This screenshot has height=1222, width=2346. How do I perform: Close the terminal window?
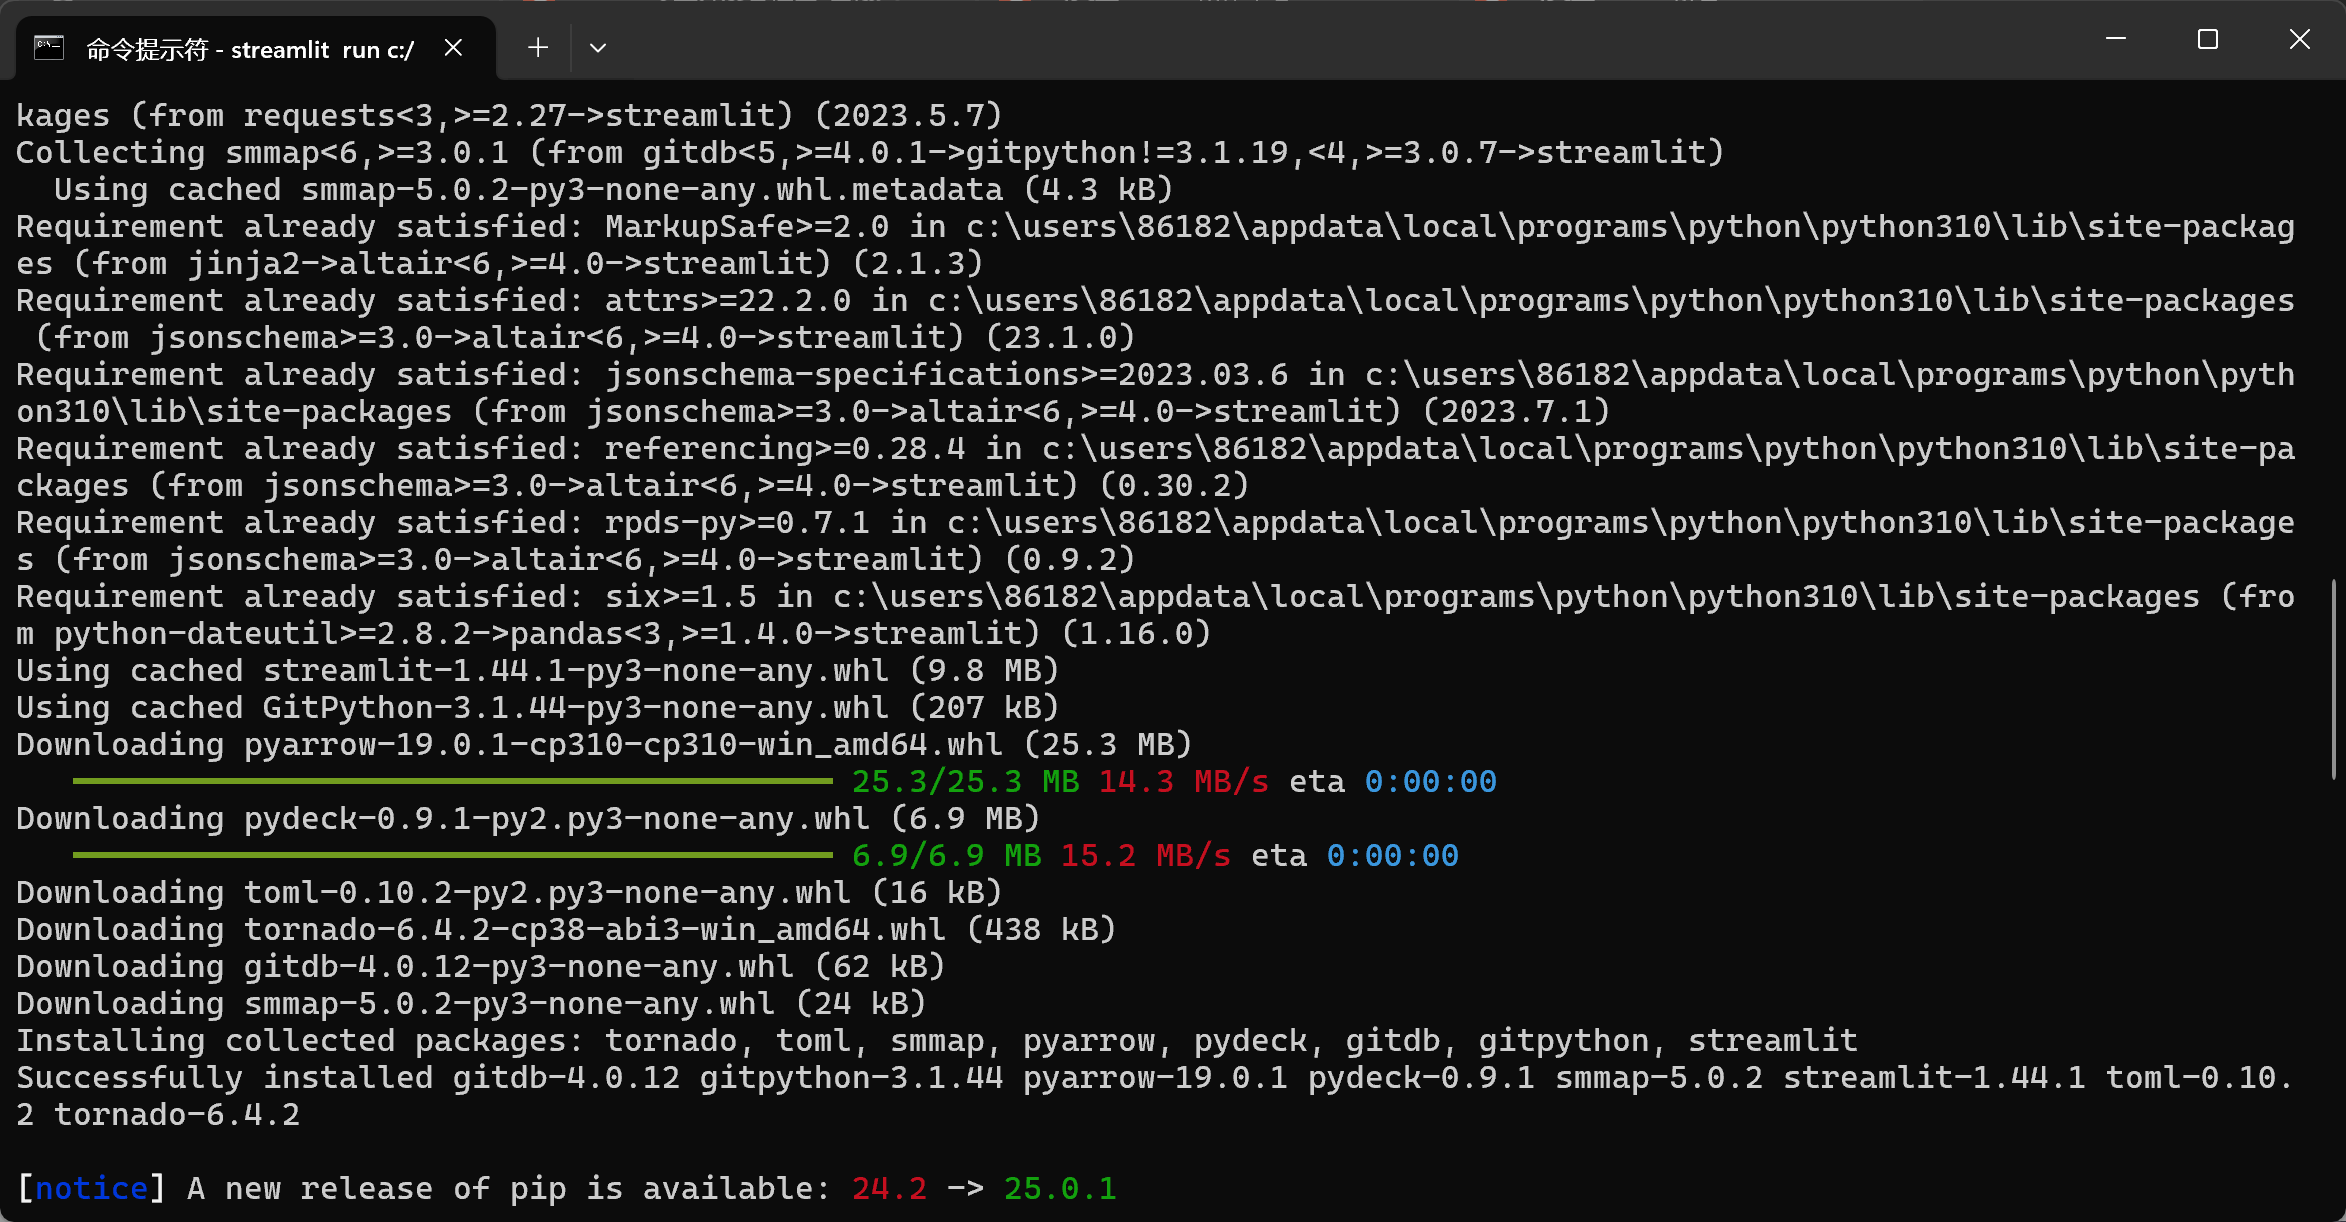2300,39
